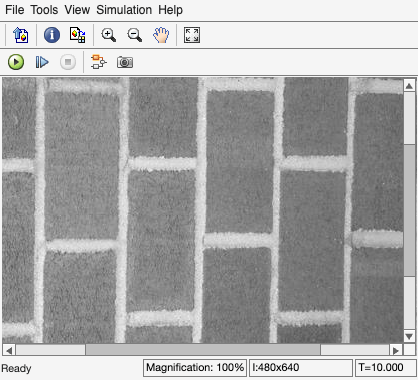
Task: Select the Zoom Out magnifier tool
Action: [x=135, y=35]
